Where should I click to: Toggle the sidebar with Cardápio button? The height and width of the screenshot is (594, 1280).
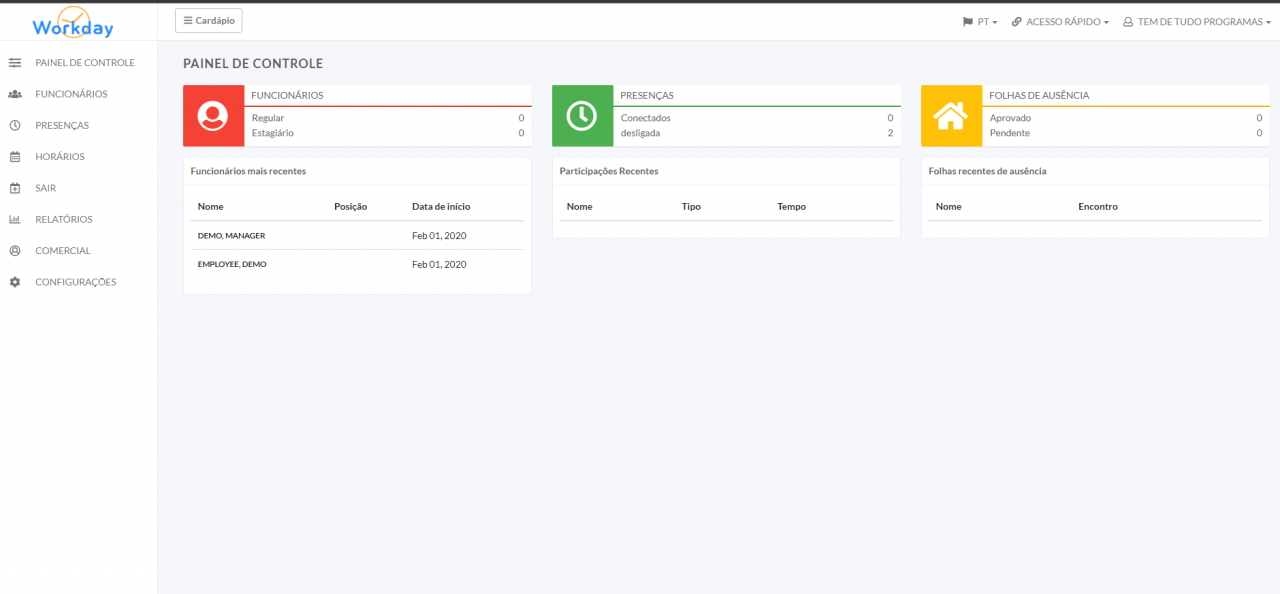coord(208,21)
